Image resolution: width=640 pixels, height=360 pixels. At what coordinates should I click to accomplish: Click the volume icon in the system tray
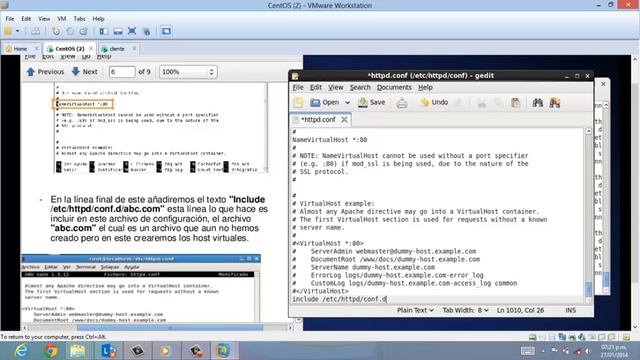(x=588, y=351)
